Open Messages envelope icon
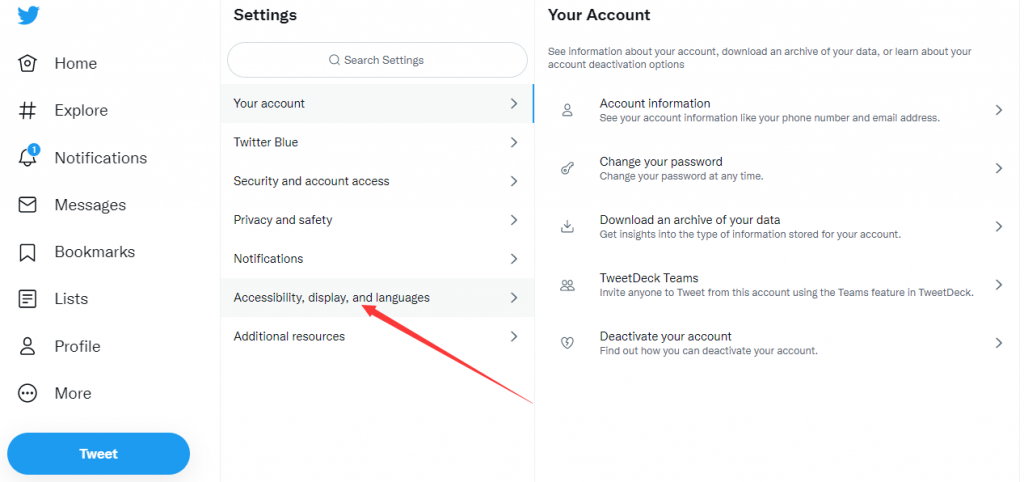Screen dimensions: 1024x482 point(27,205)
